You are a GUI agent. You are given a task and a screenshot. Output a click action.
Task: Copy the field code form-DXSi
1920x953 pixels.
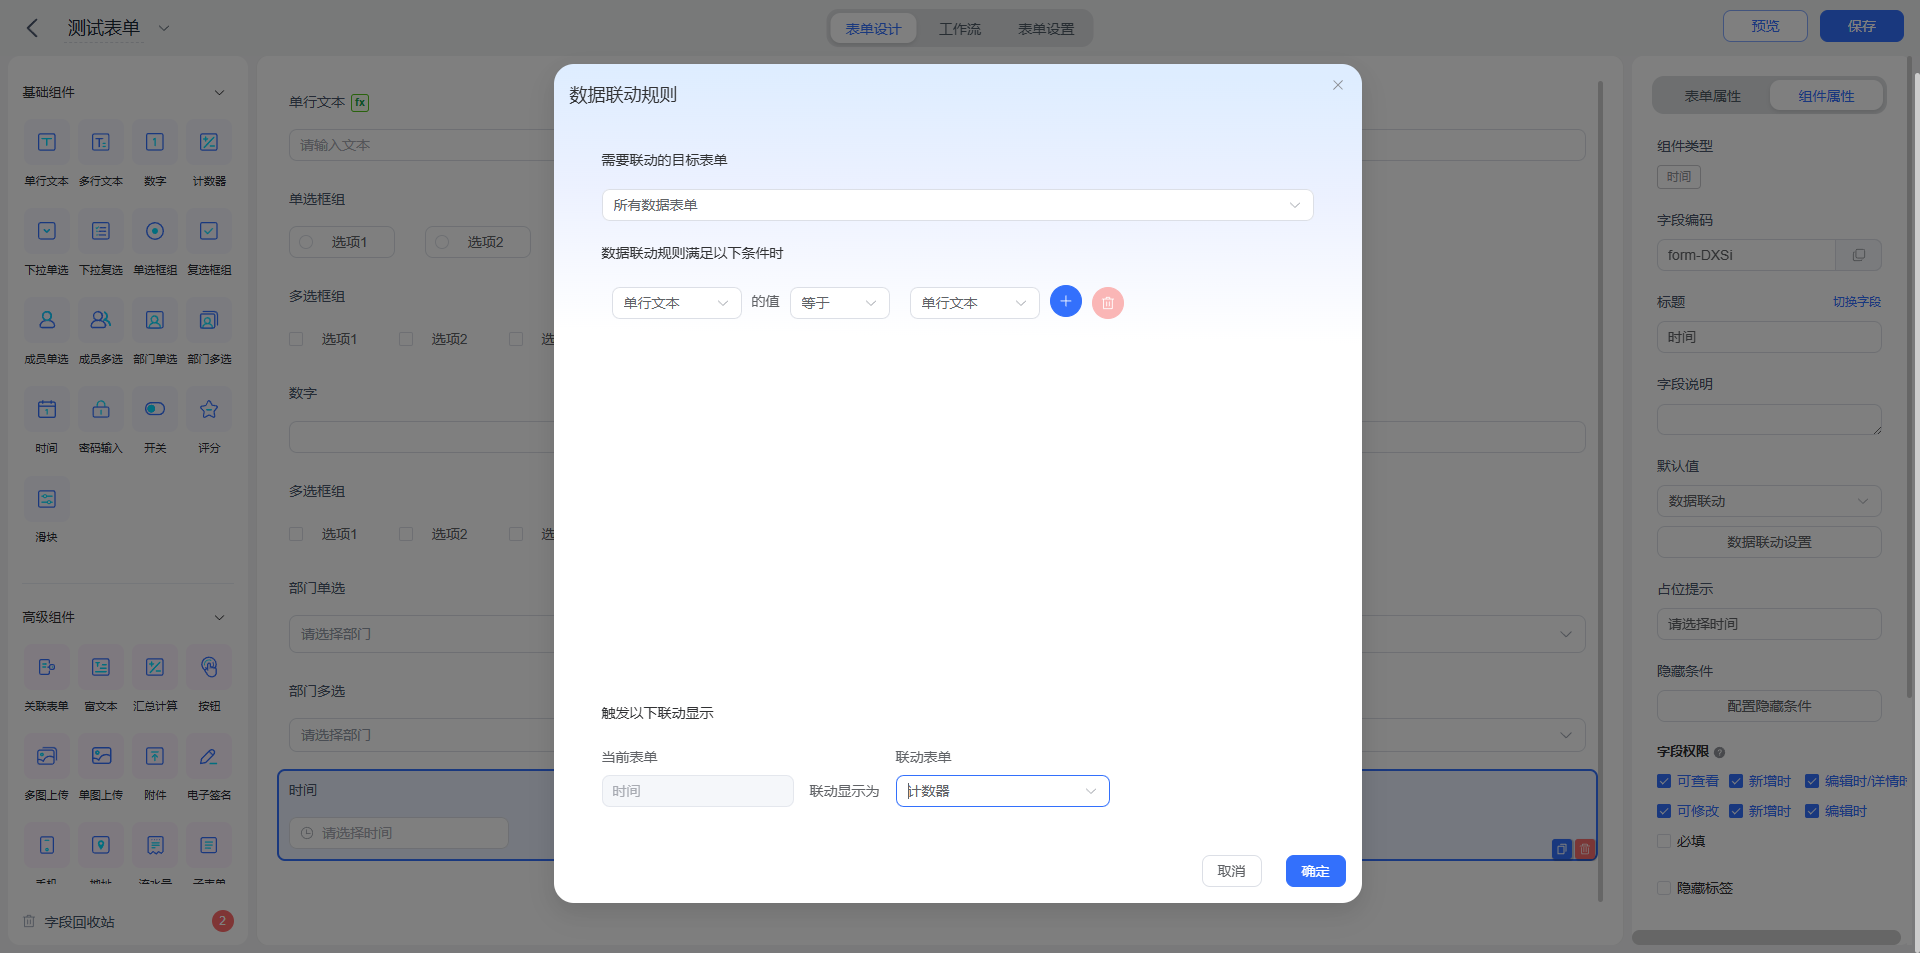(x=1858, y=255)
